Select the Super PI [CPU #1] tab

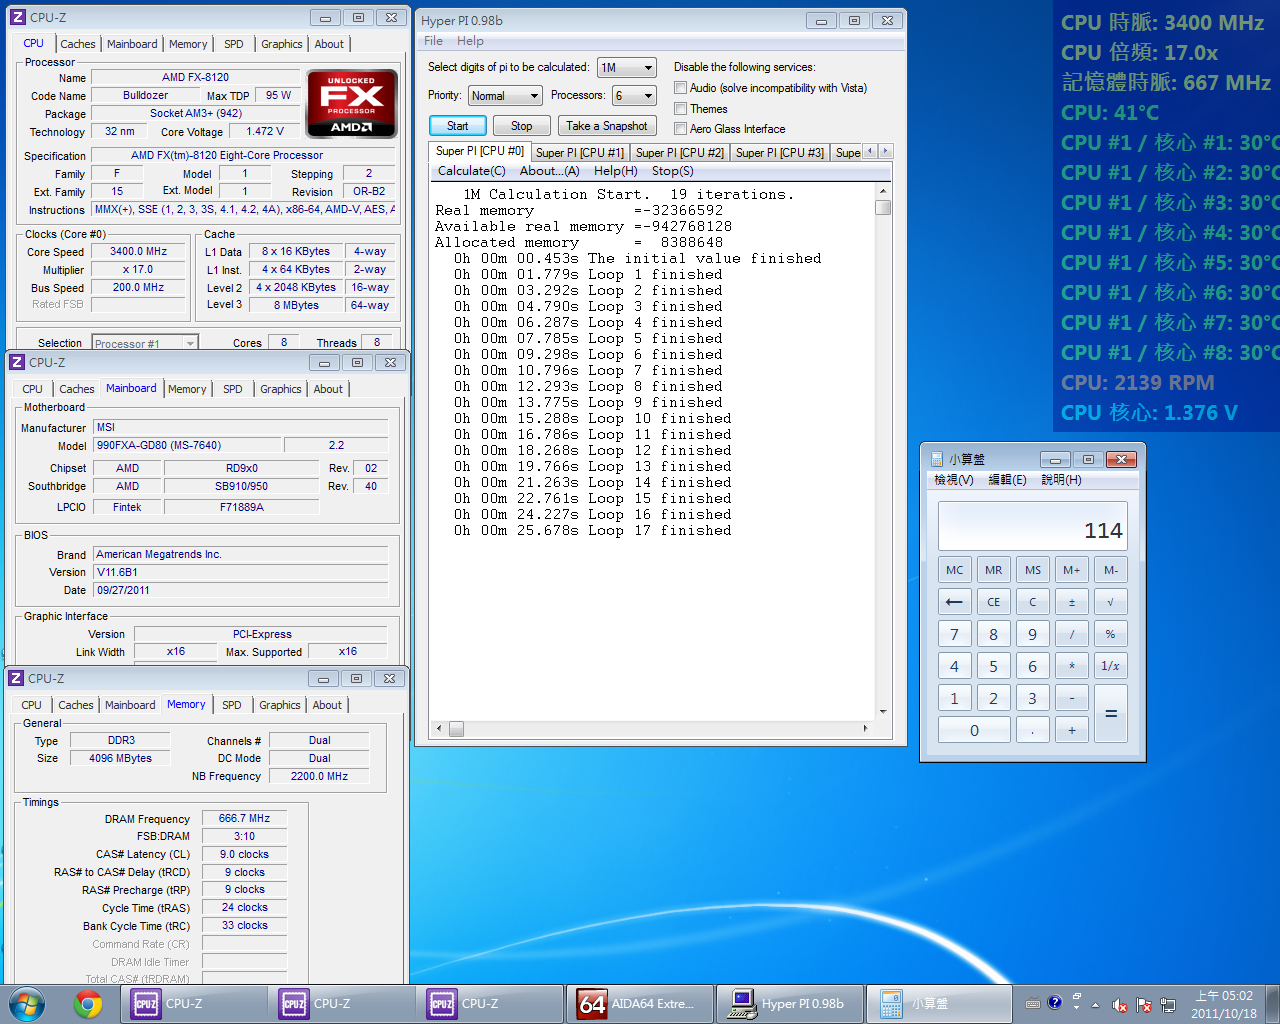click(x=580, y=152)
